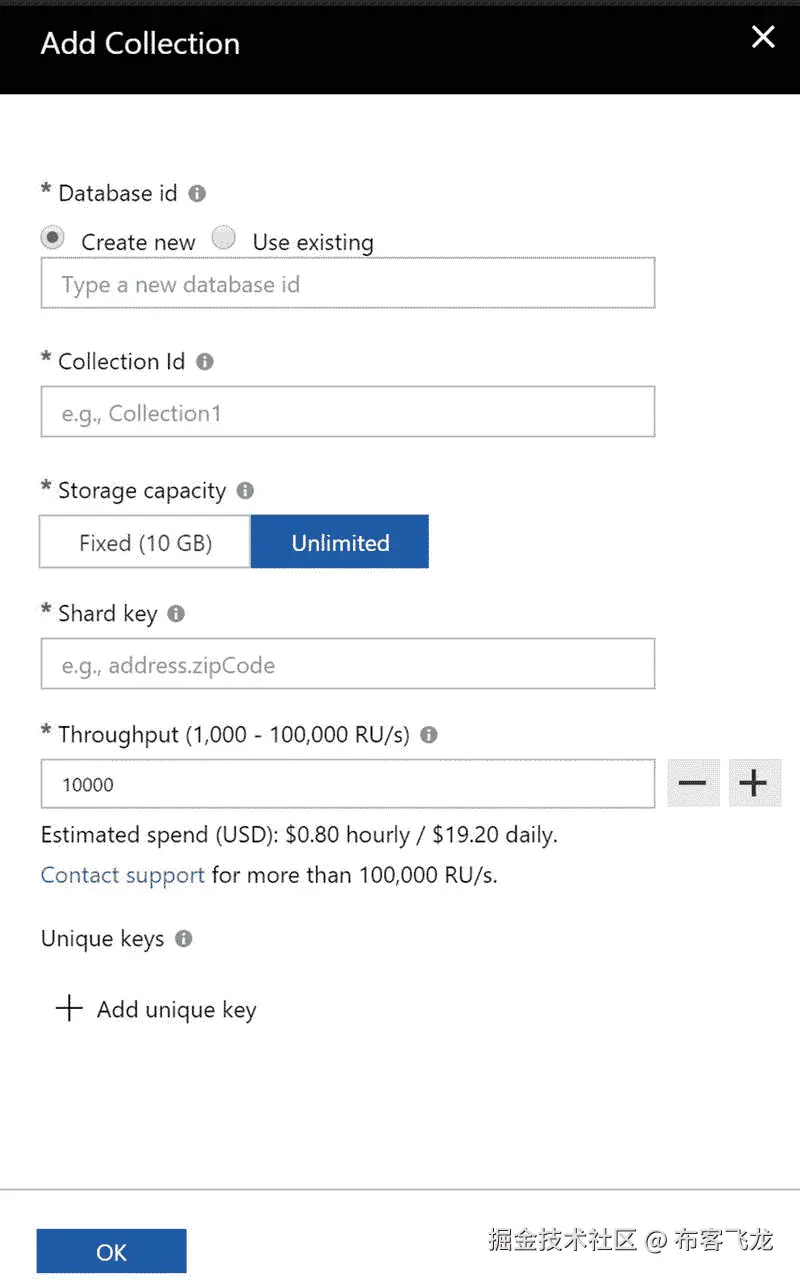Decrease throughput with the minus icon
This screenshot has width=800, height=1280.
(693, 783)
